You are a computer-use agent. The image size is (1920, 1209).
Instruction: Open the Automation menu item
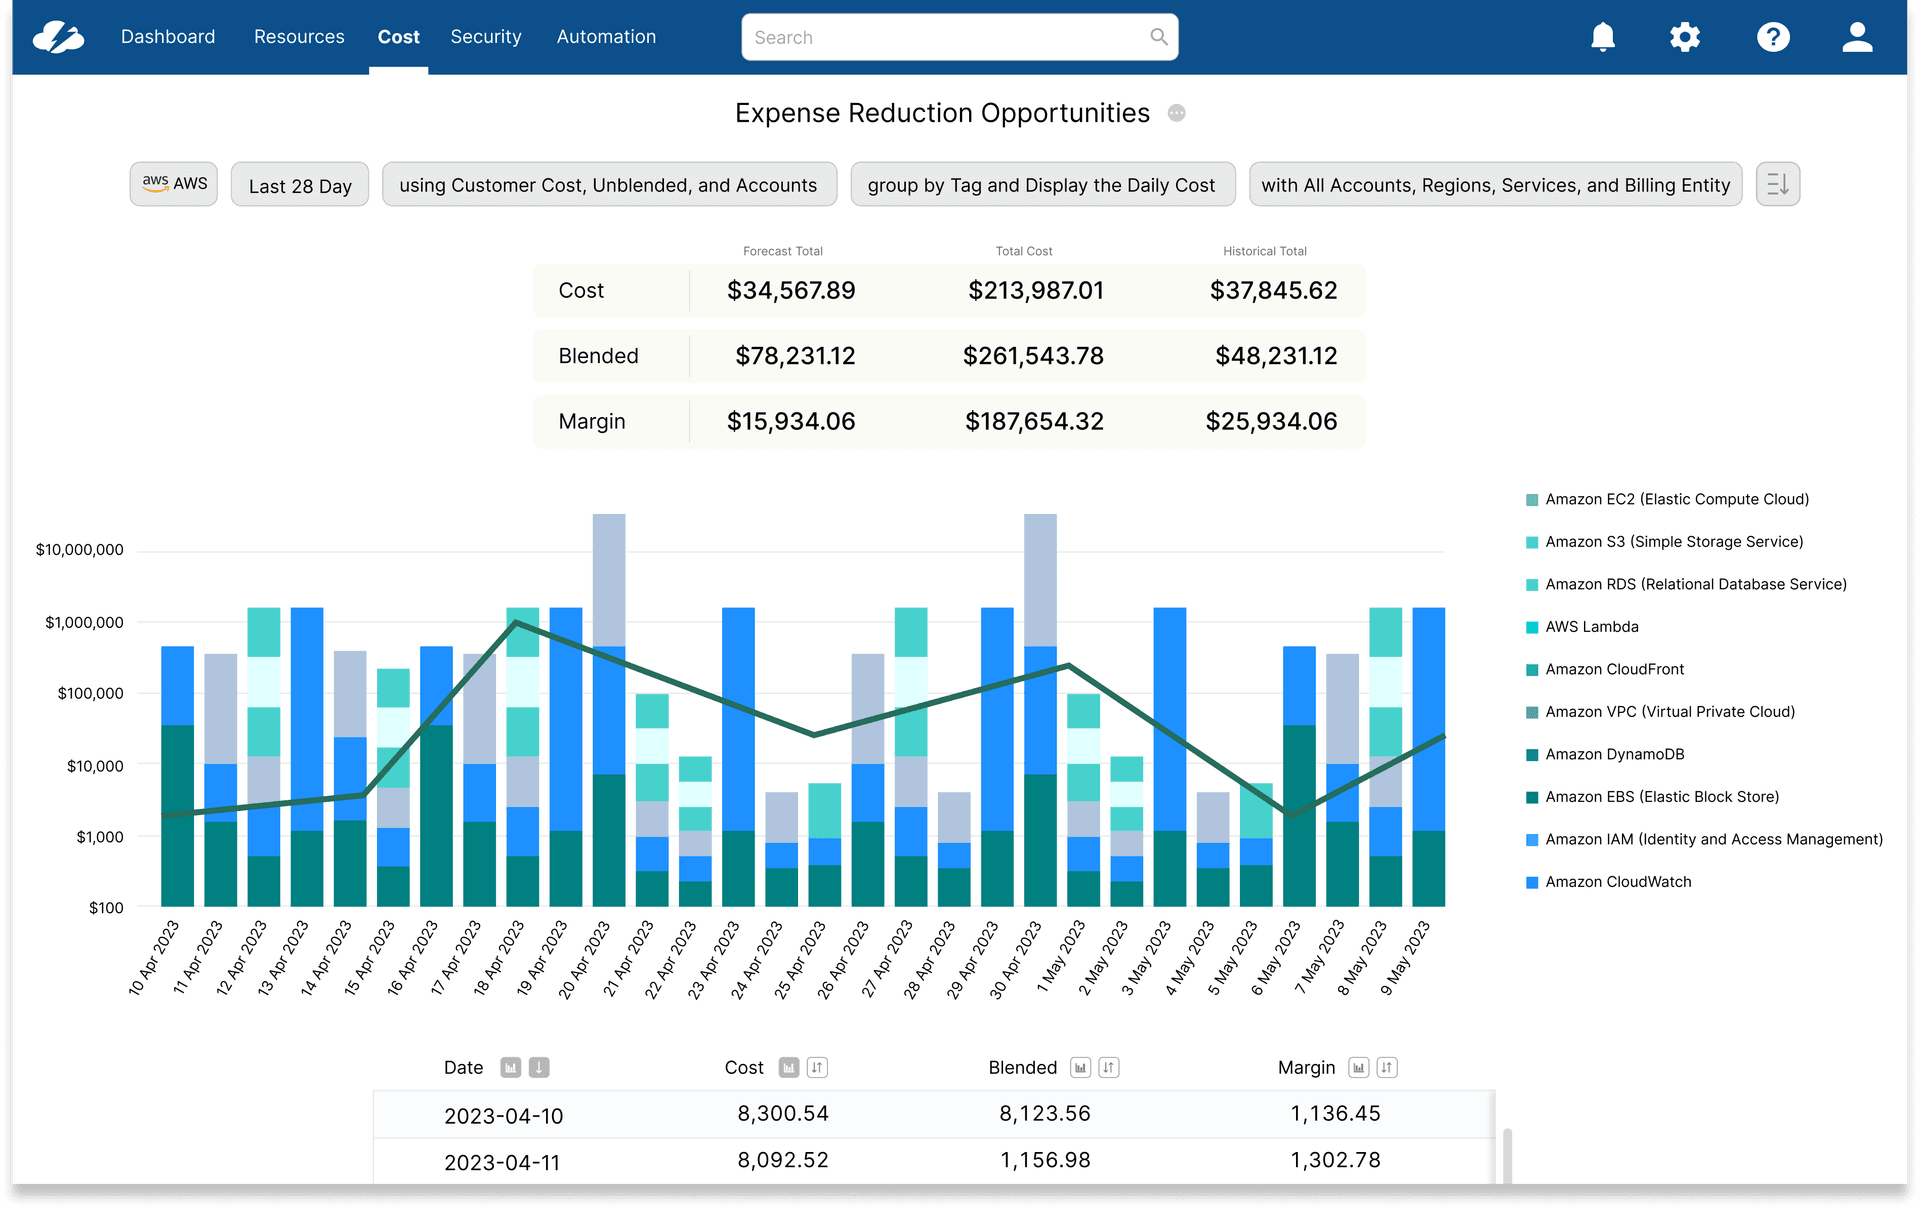[x=606, y=37]
